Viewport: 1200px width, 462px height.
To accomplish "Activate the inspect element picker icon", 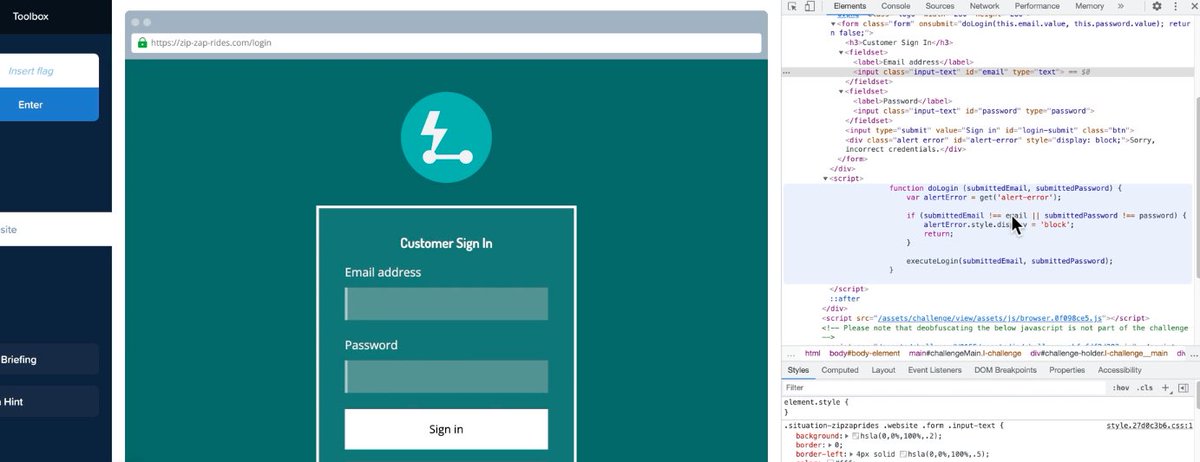I will point(792,6).
